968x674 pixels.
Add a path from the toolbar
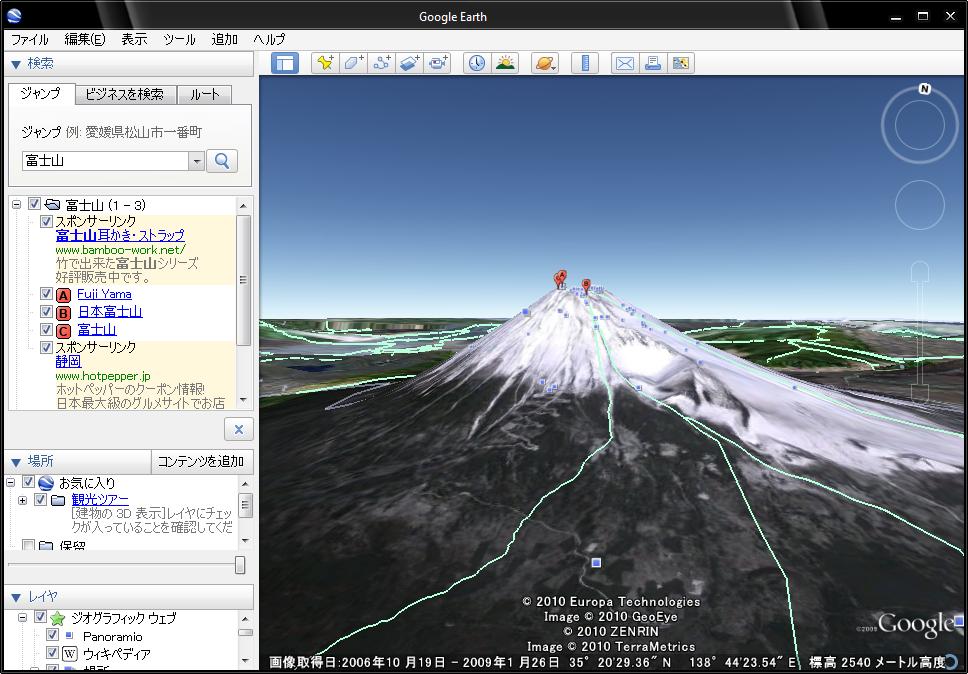(x=382, y=63)
